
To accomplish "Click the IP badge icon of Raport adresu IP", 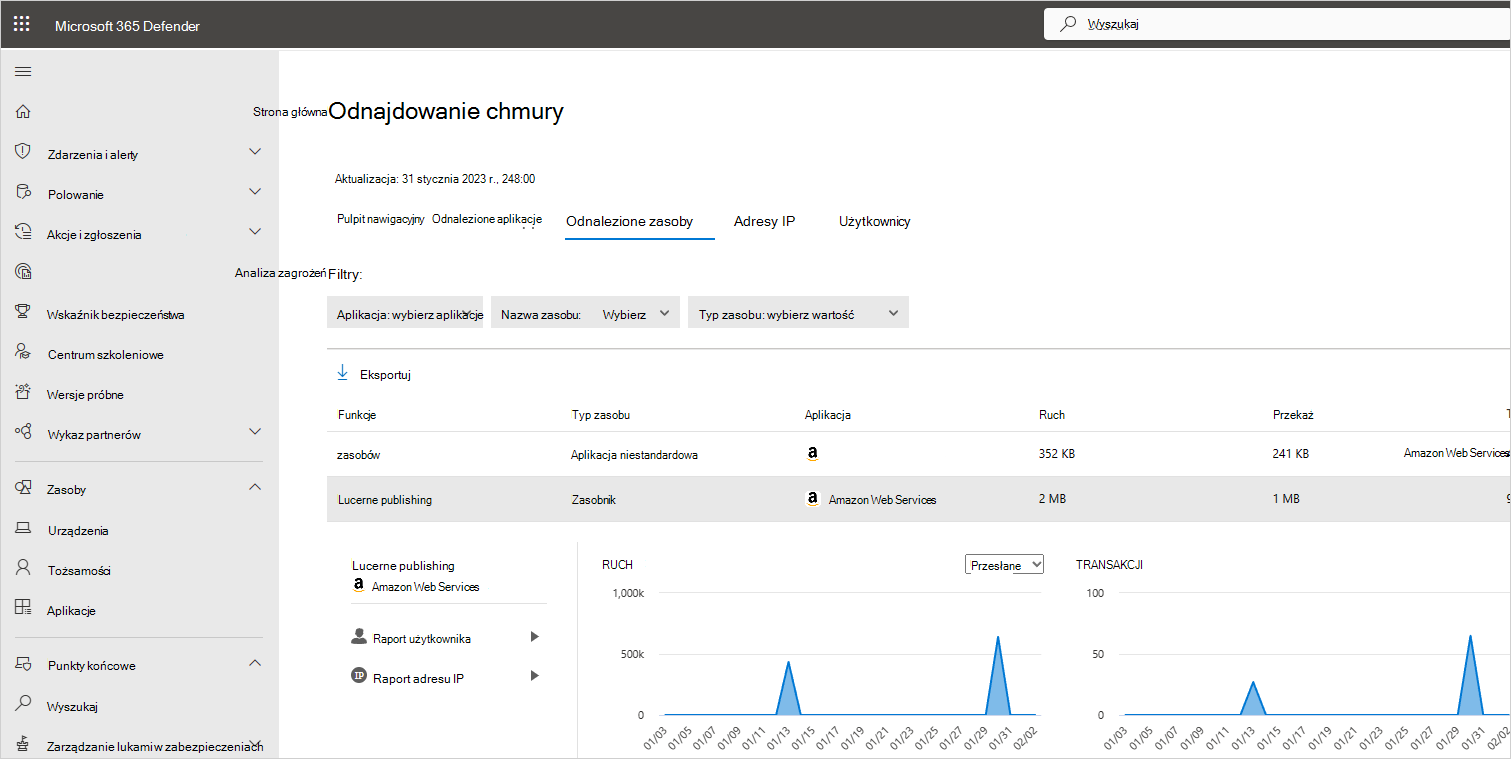I will click(x=359, y=676).
